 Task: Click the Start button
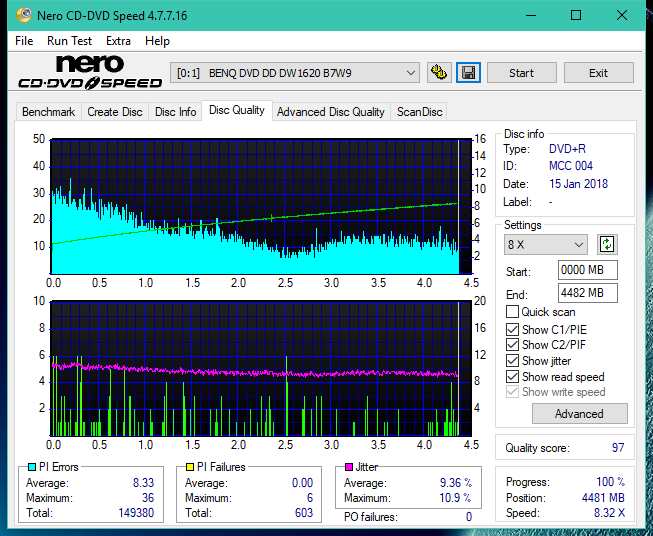pyautogui.click(x=521, y=73)
